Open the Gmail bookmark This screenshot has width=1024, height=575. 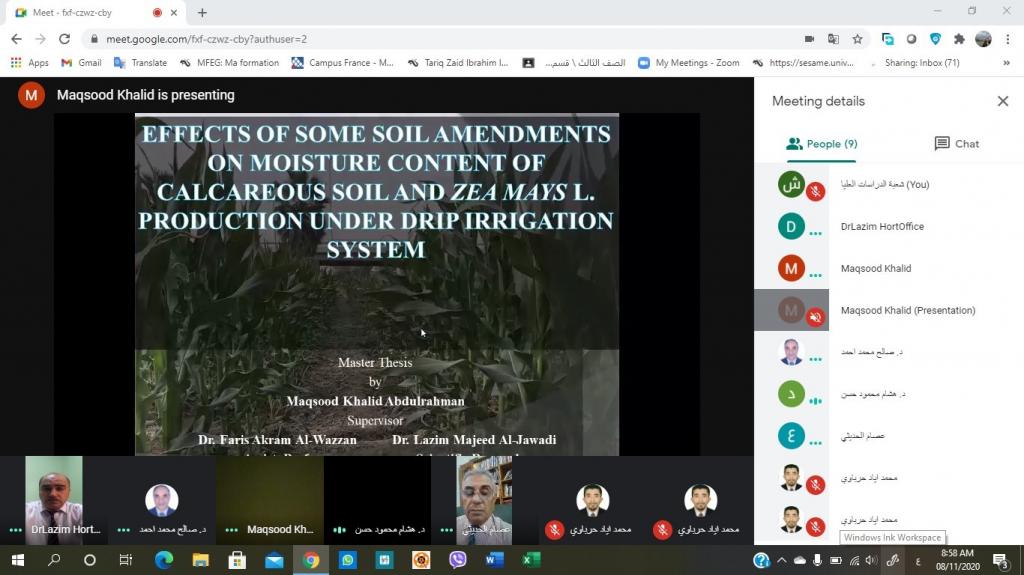tap(81, 62)
